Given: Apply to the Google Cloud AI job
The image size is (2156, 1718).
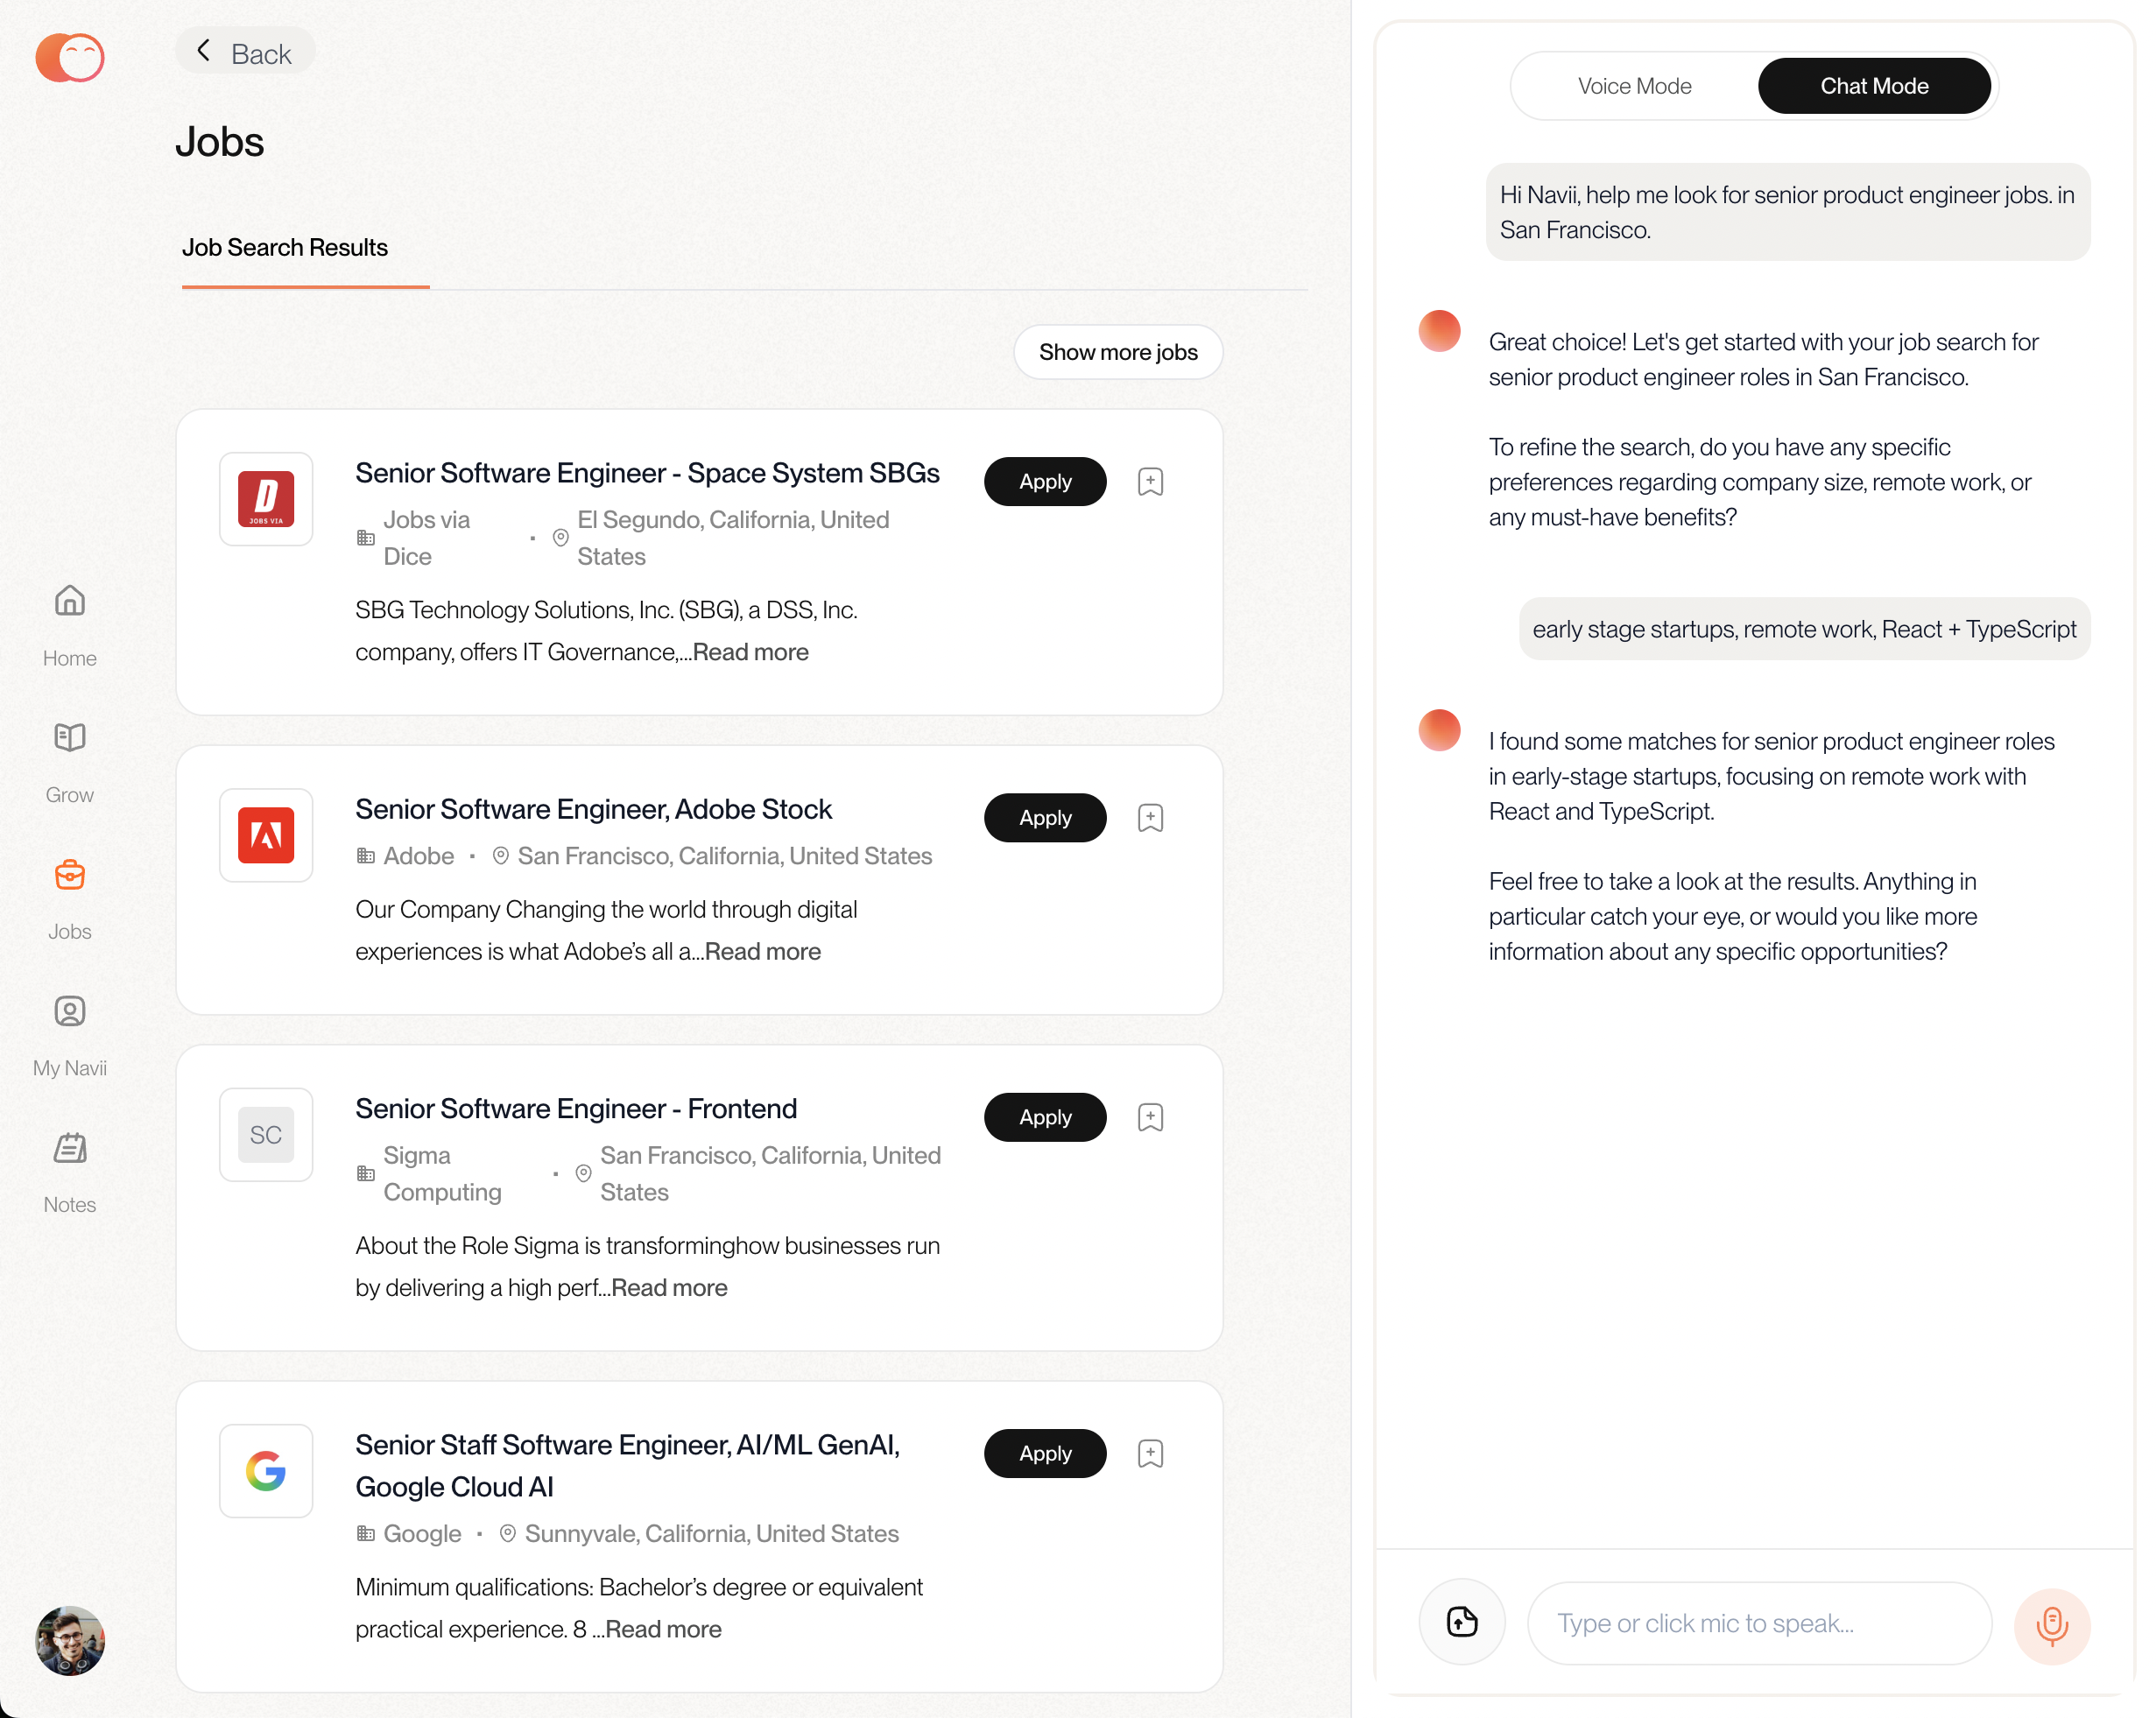Looking at the screenshot, I should (1044, 1453).
